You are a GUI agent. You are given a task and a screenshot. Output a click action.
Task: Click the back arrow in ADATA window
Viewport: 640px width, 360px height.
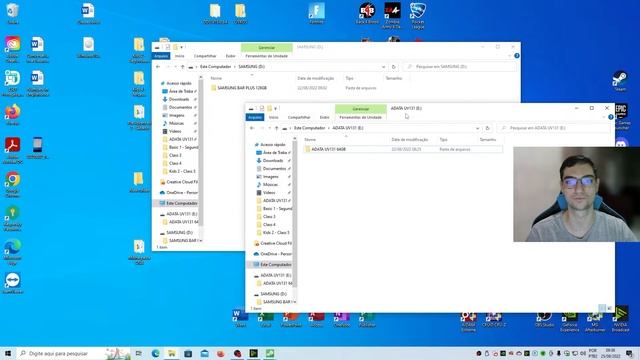click(252, 128)
